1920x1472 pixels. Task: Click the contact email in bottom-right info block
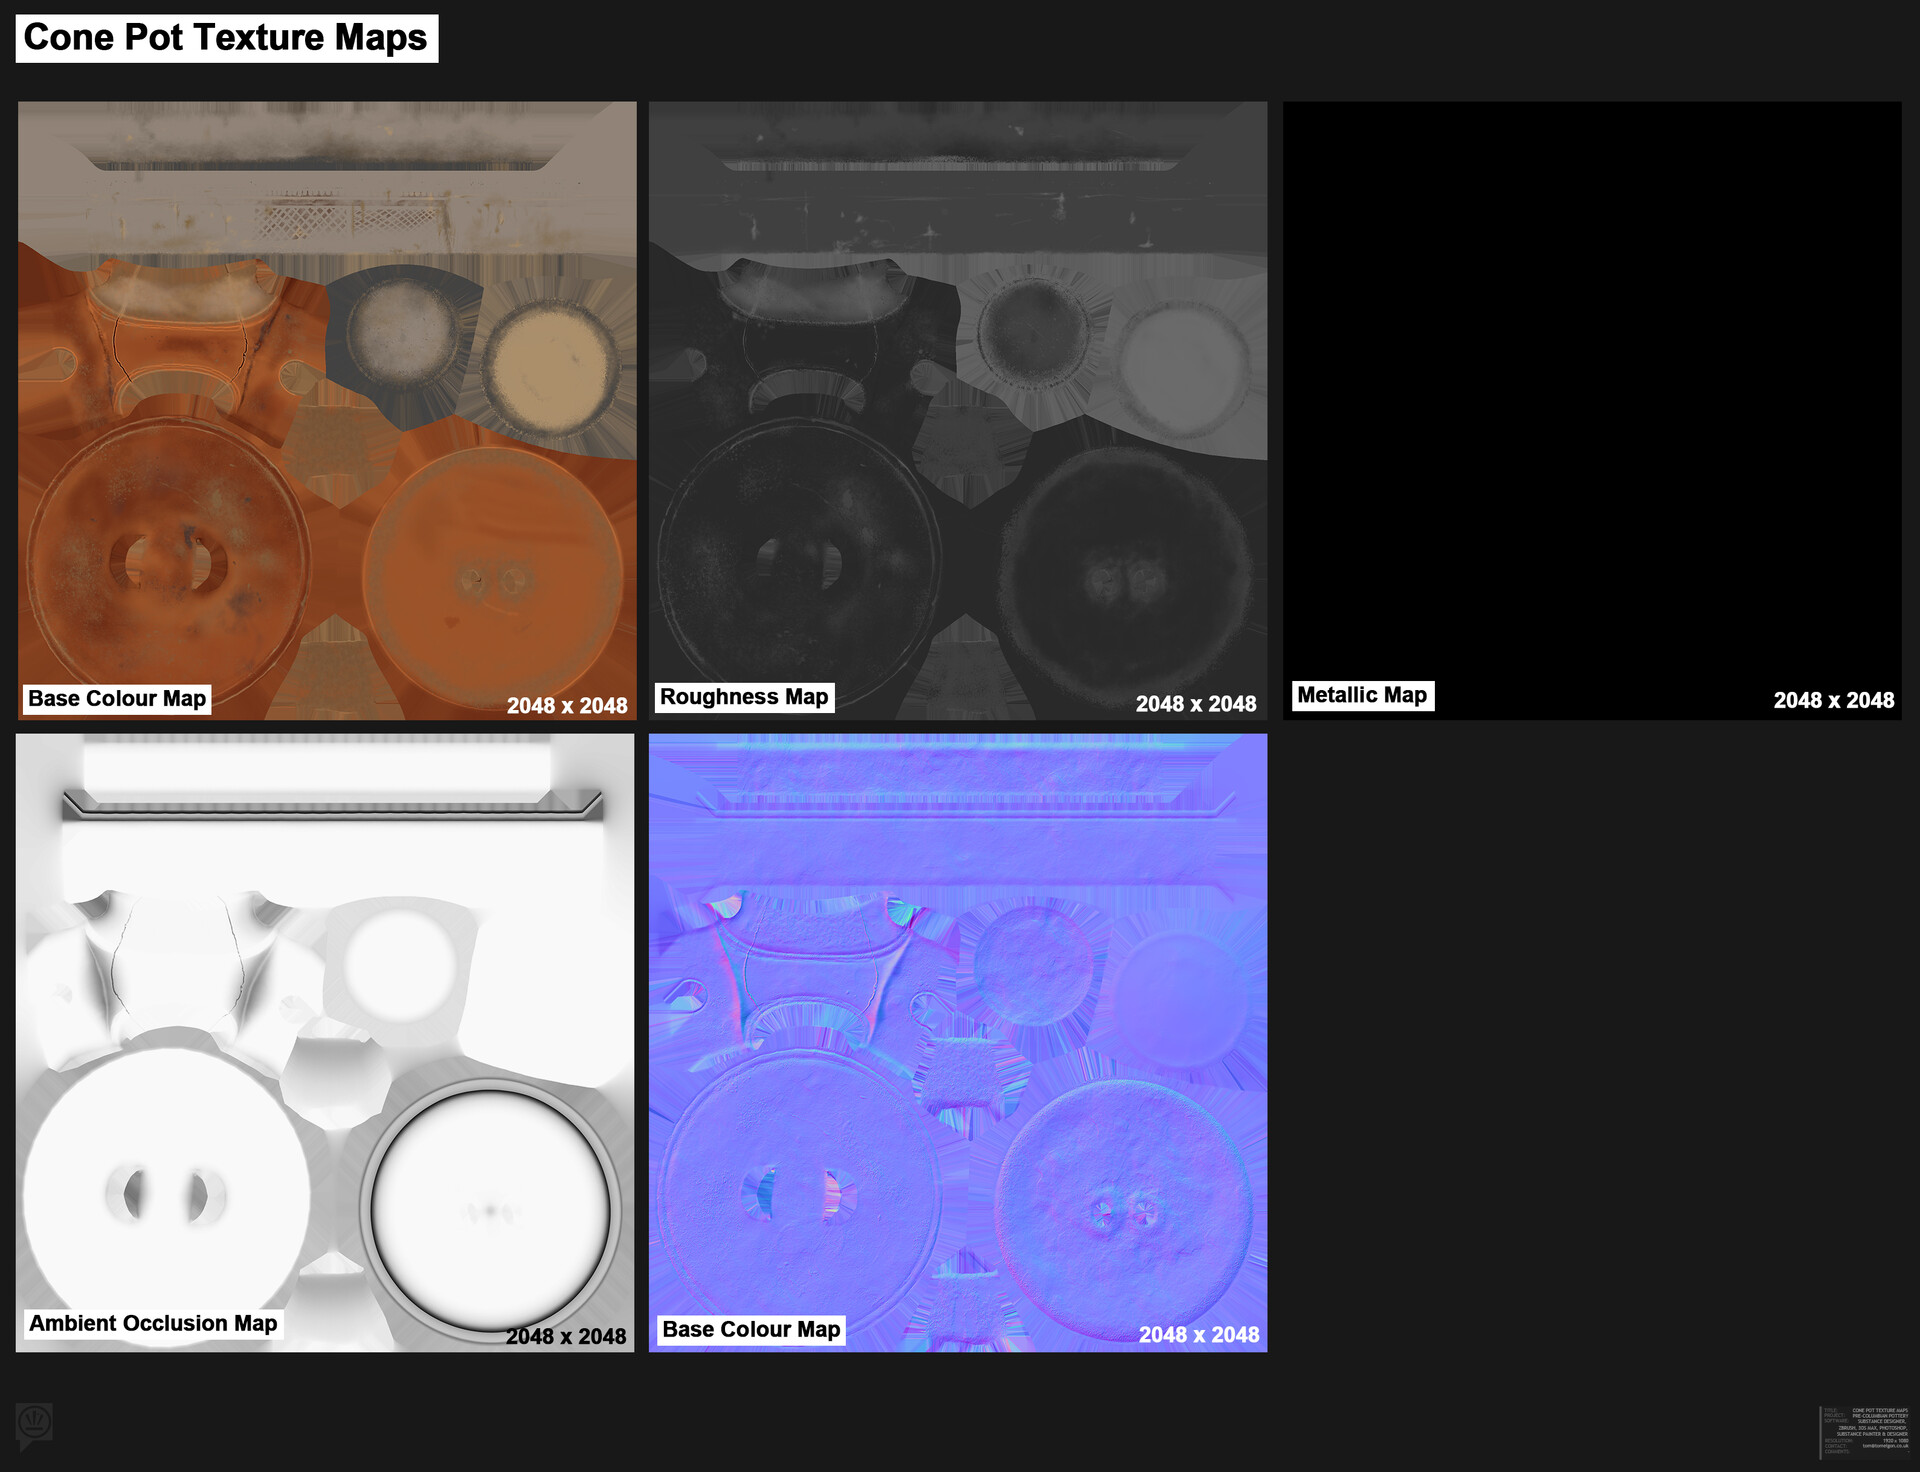click(1885, 1446)
